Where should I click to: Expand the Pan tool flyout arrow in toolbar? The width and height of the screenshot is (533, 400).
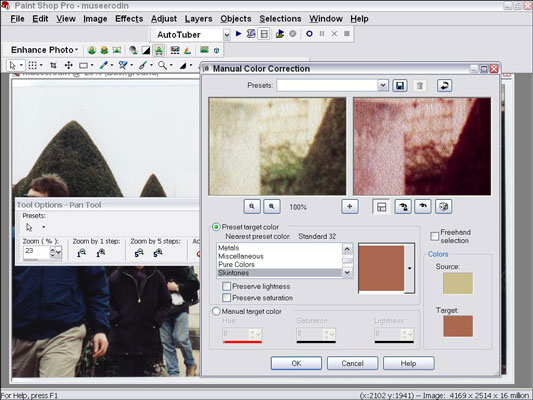tap(21, 65)
